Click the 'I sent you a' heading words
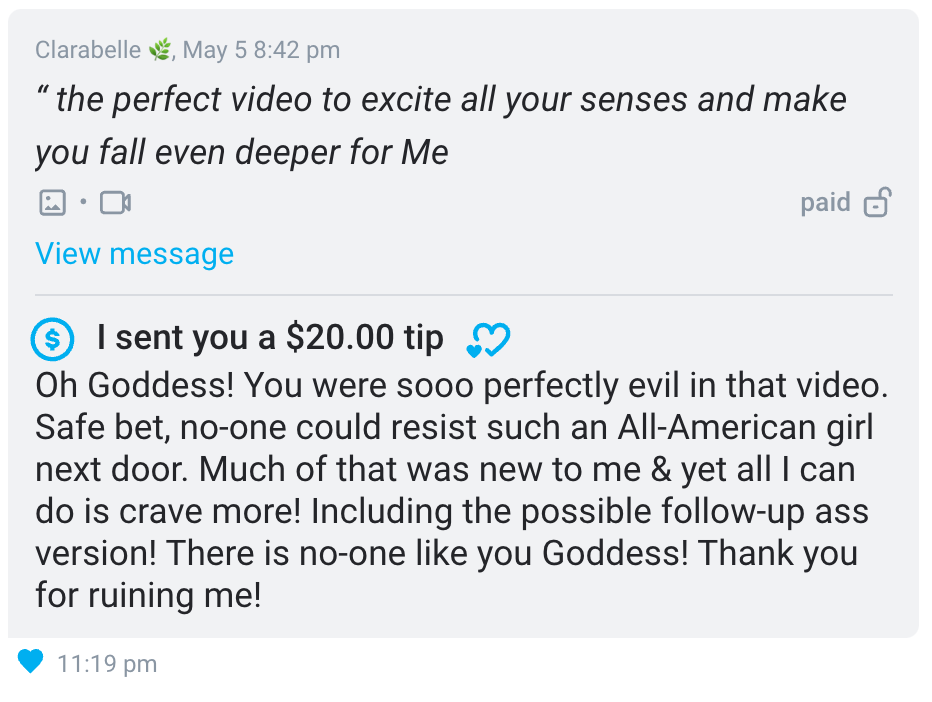Viewport: 932px width, 702px height. (186, 338)
